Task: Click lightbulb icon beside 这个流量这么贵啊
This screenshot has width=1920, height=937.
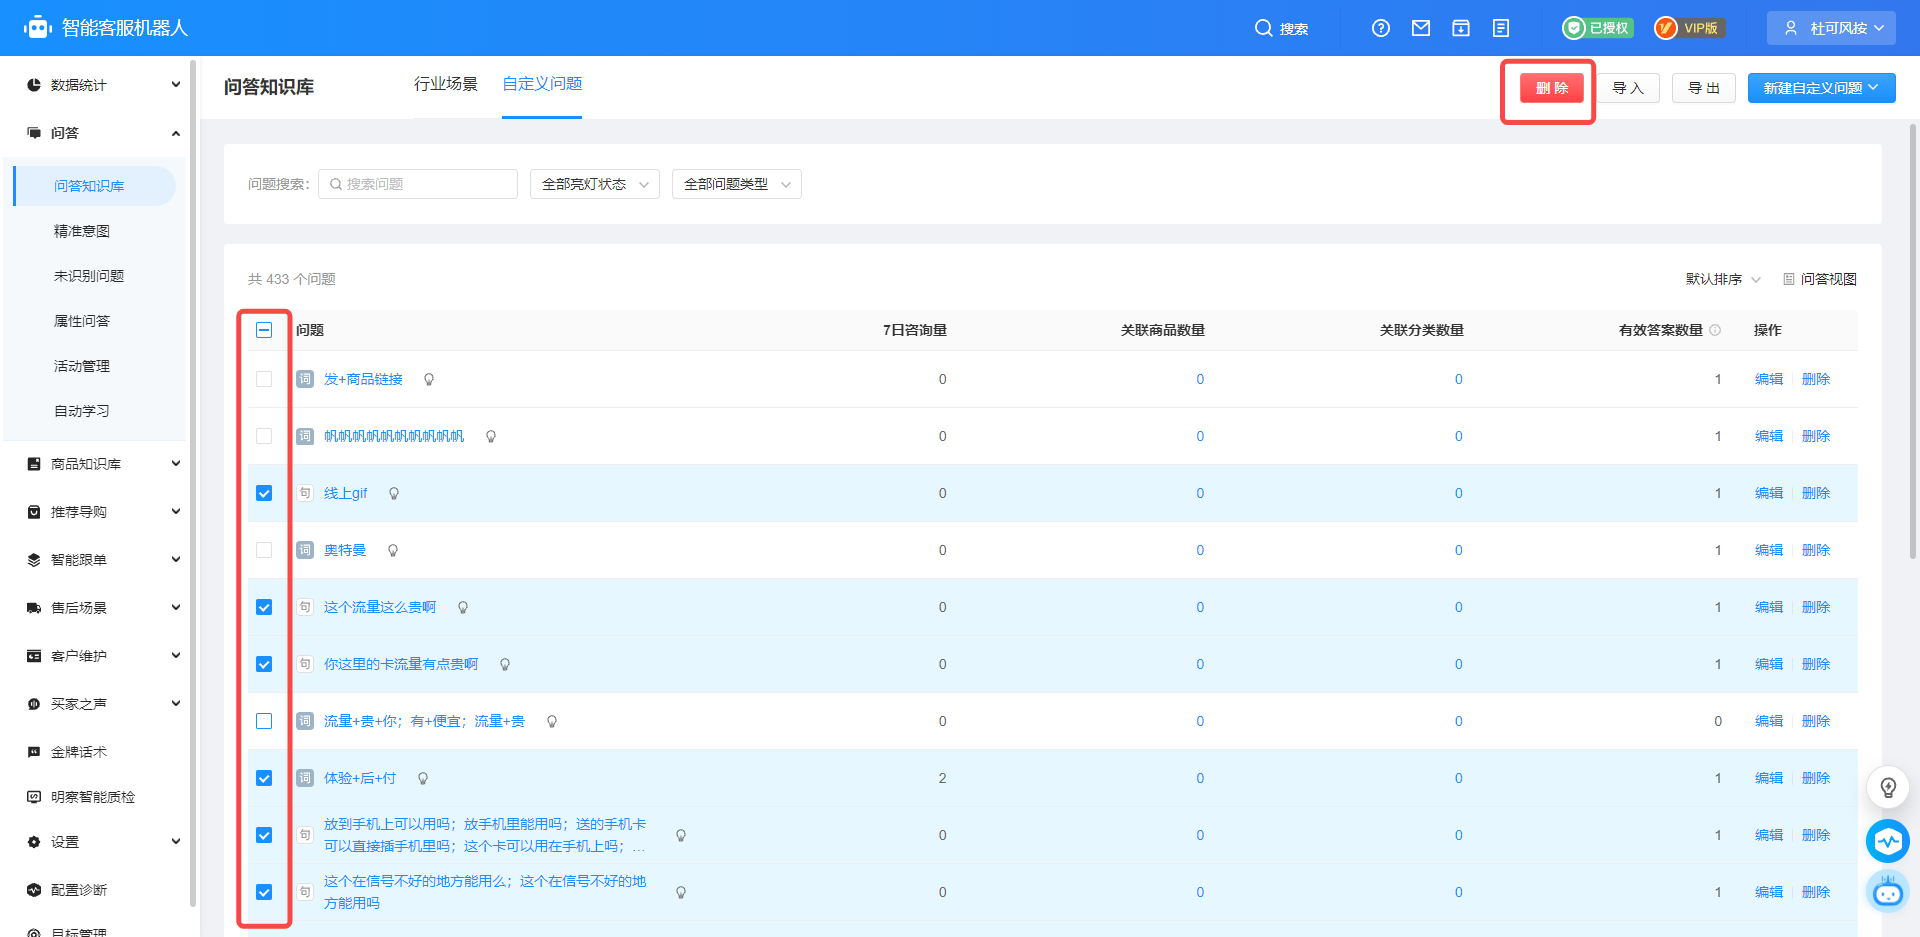Action: coord(463,608)
